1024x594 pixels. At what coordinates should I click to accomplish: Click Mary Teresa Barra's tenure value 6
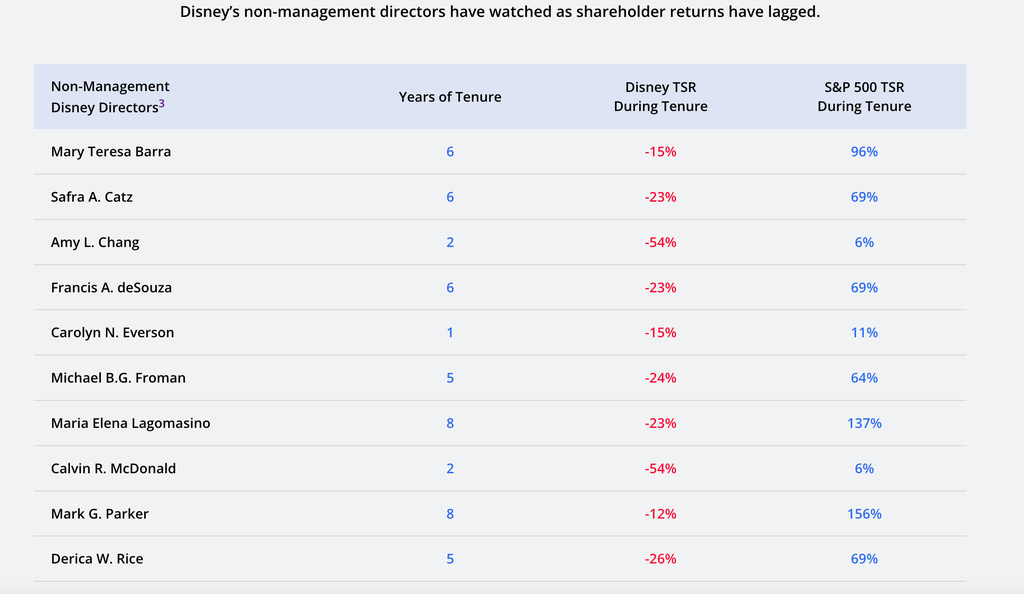coord(450,151)
